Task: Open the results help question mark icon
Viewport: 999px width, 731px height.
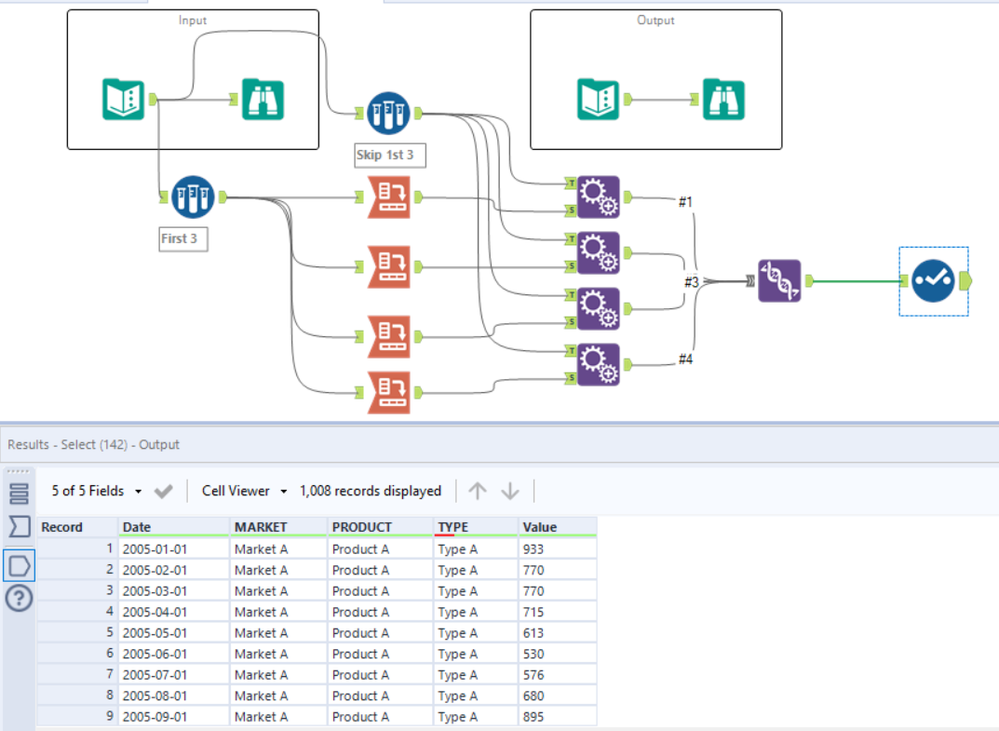Action: pyautogui.click(x=20, y=599)
